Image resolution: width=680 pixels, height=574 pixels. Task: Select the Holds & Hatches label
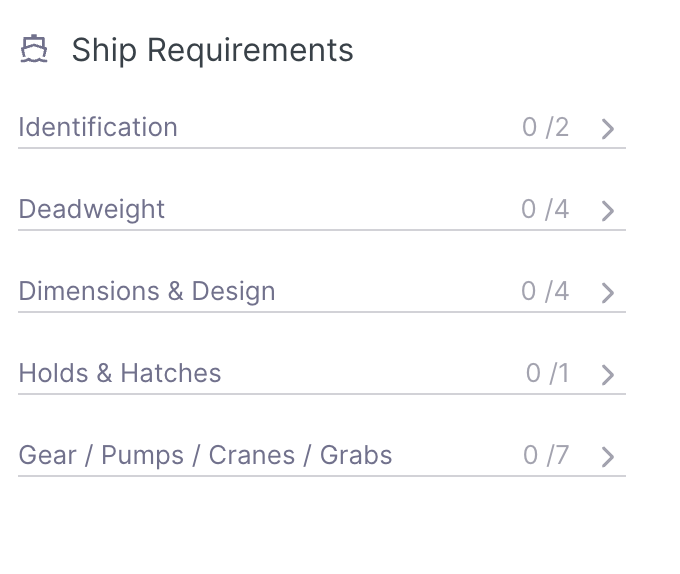[x=120, y=373]
